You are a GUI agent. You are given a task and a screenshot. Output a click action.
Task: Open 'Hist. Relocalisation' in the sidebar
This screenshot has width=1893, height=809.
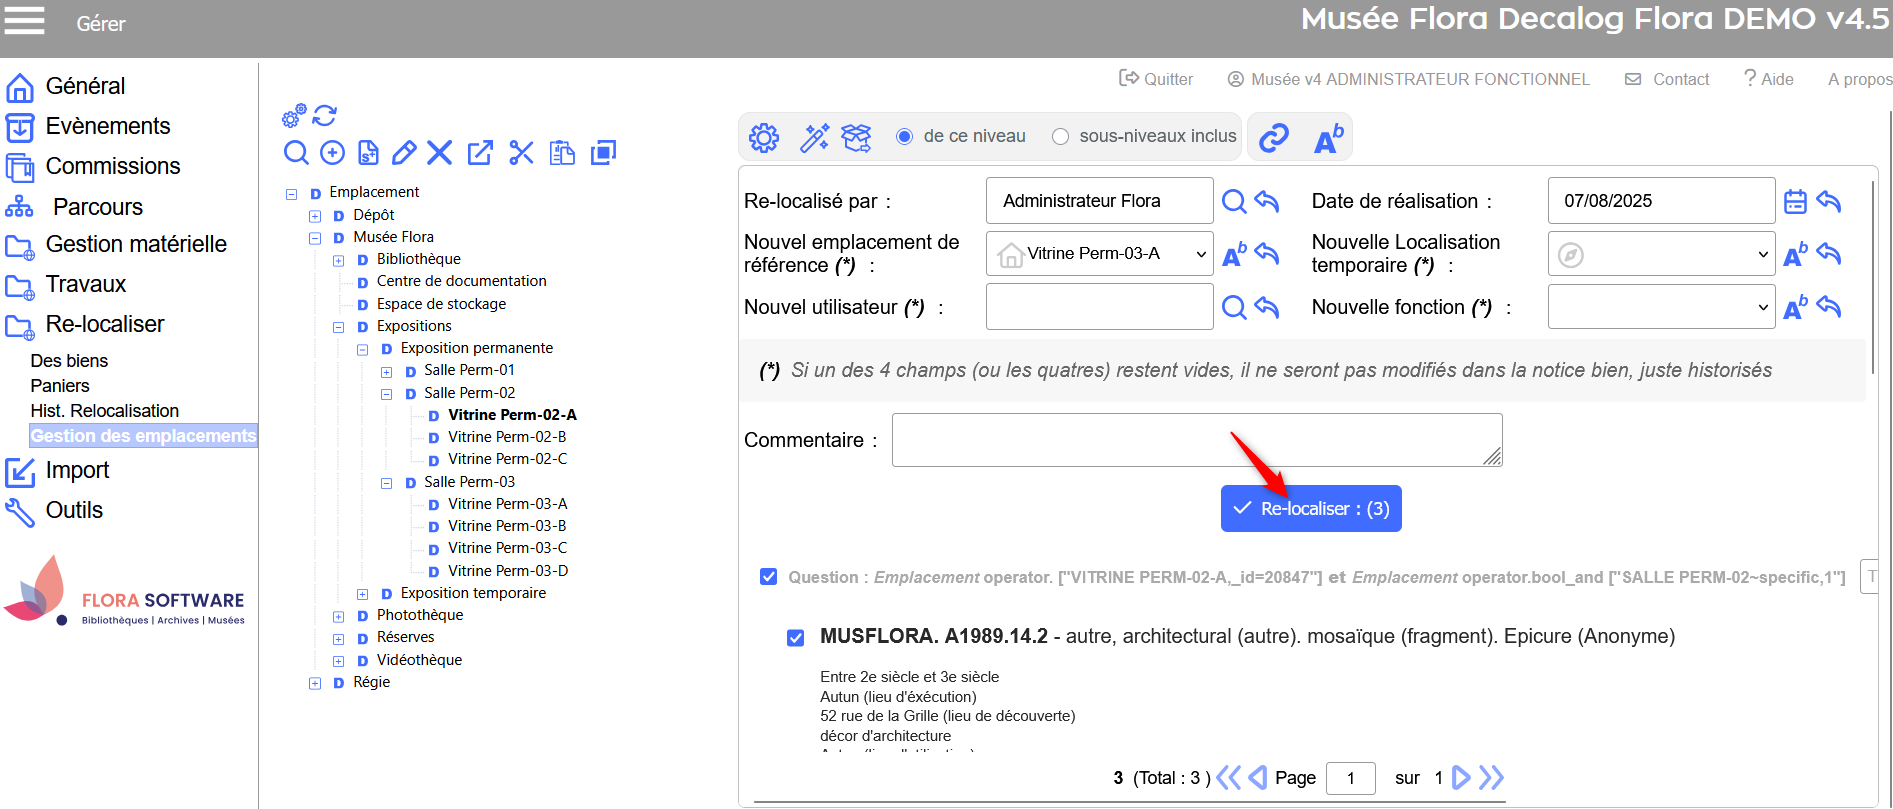(x=104, y=411)
